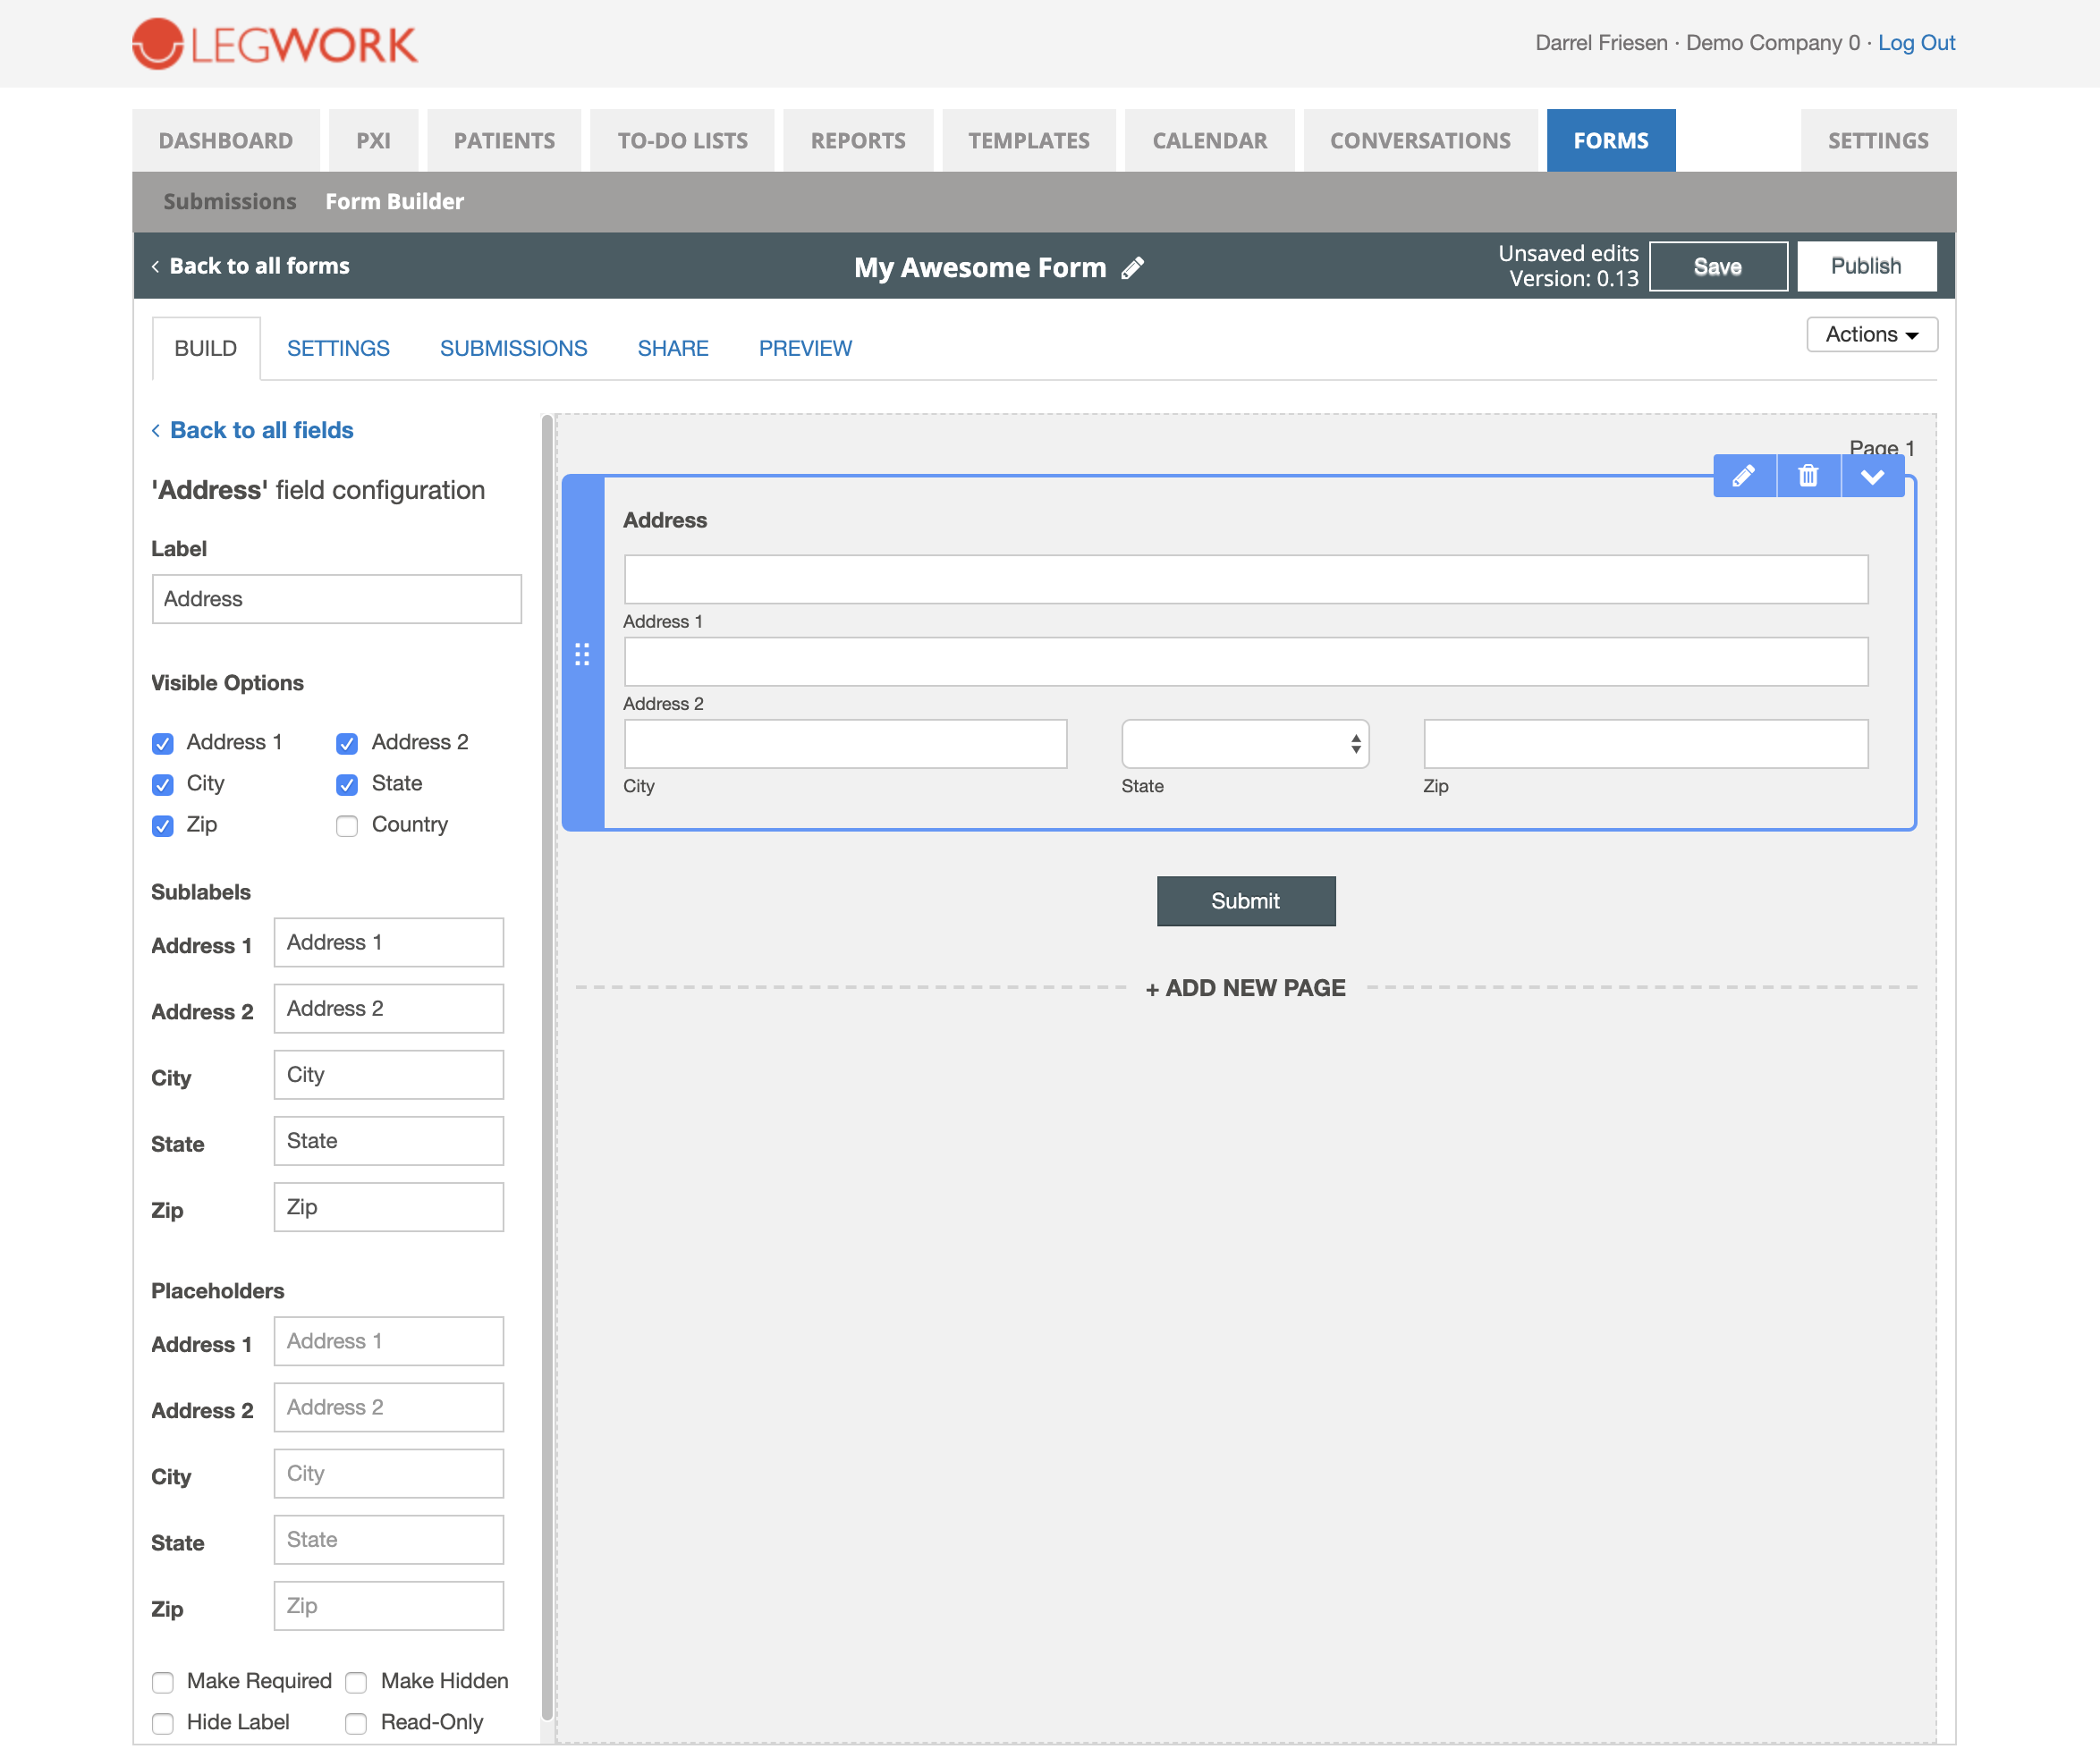Click the pencil icon beside form title
The image size is (2100, 1749).
(x=1132, y=268)
